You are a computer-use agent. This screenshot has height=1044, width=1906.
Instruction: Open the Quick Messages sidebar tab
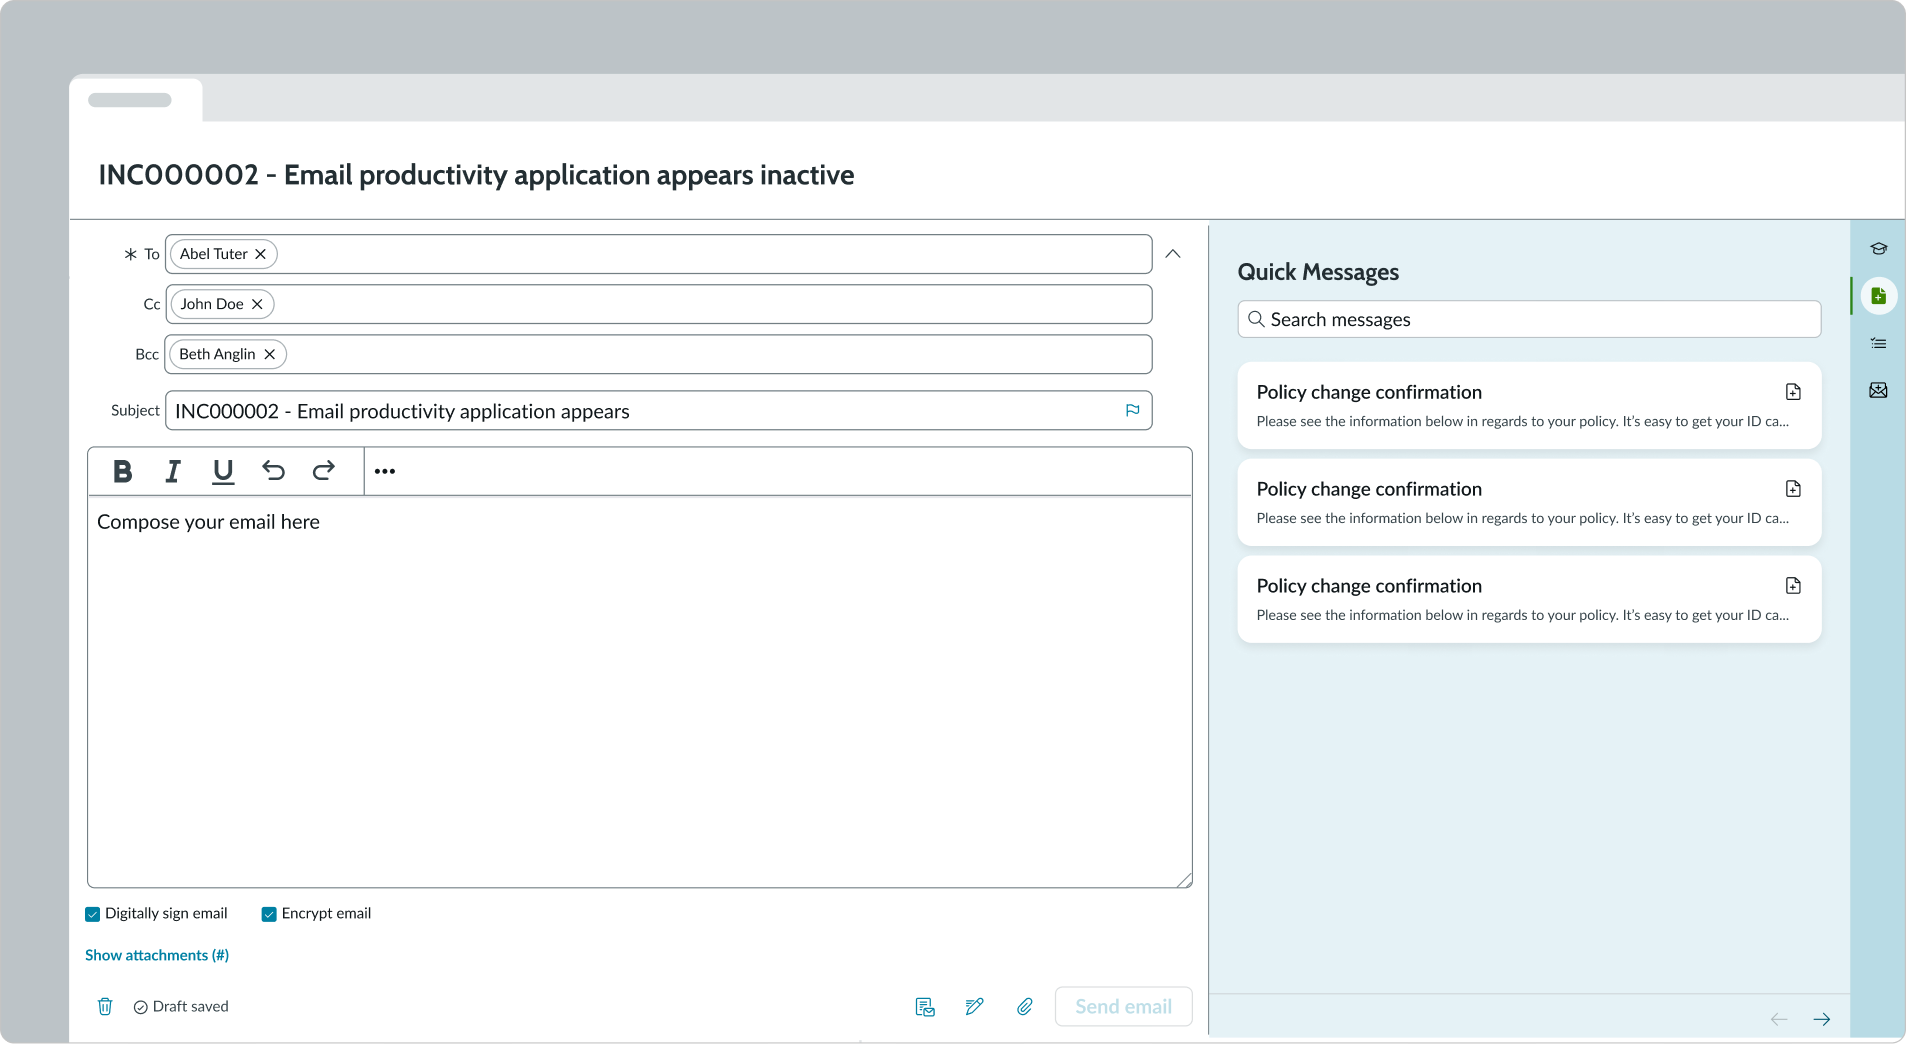(x=1878, y=296)
